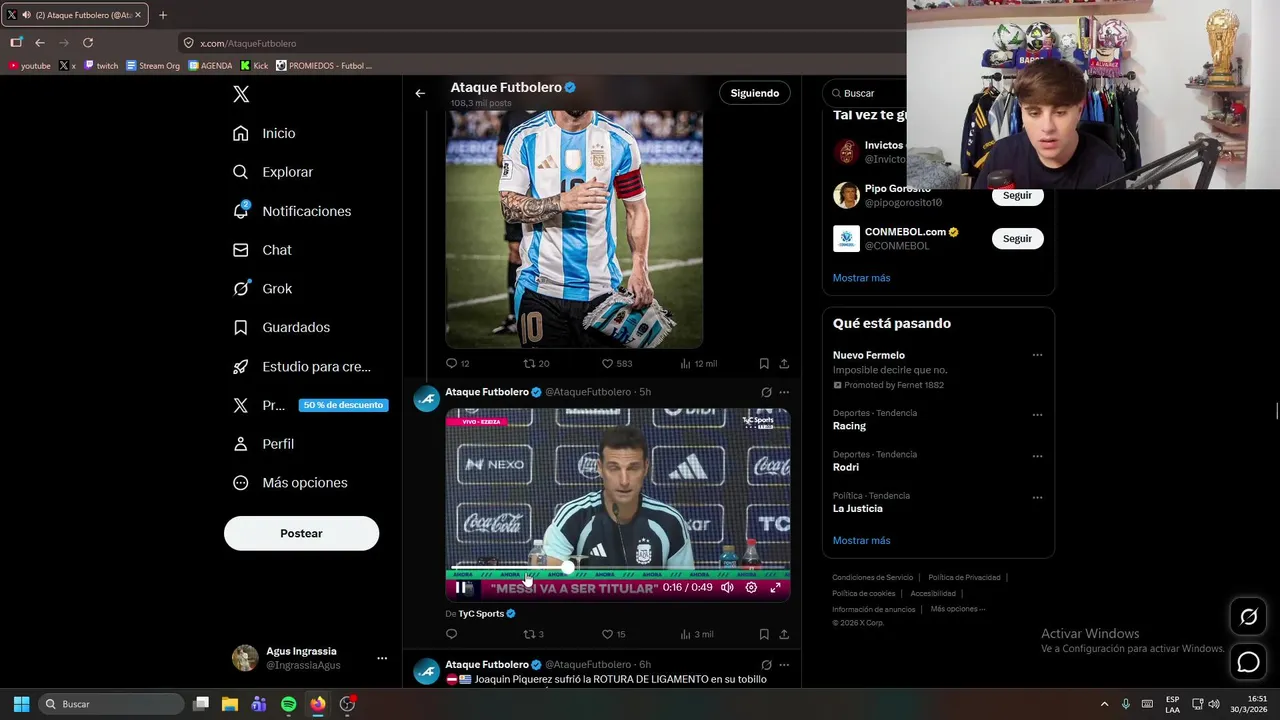Open account menu dots next to Agus Ingrassia
The image size is (1280, 720).
[x=382, y=658]
